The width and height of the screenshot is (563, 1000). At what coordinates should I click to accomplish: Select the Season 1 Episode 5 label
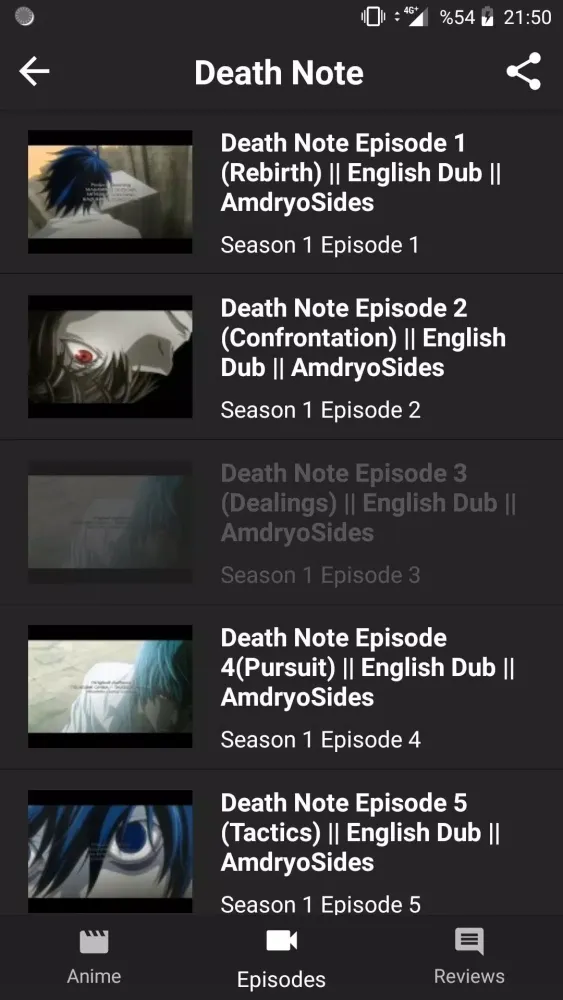coord(321,904)
